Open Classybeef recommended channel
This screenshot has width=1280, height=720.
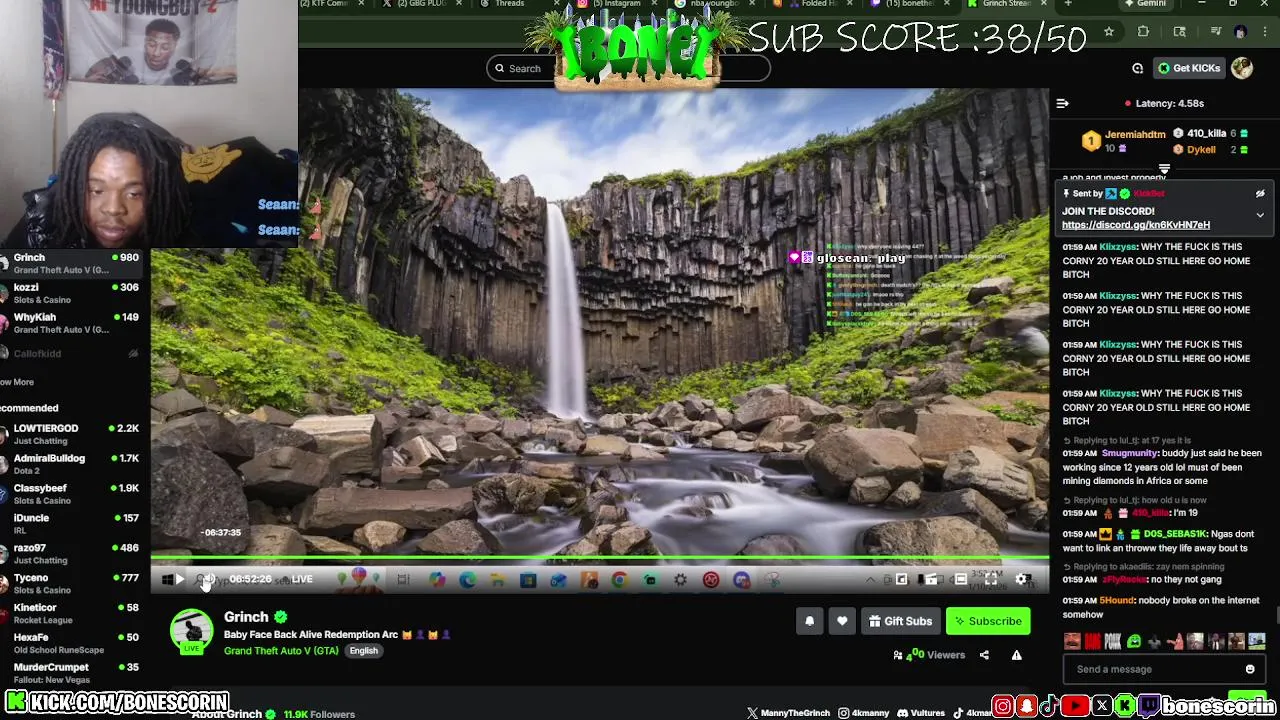(70, 494)
